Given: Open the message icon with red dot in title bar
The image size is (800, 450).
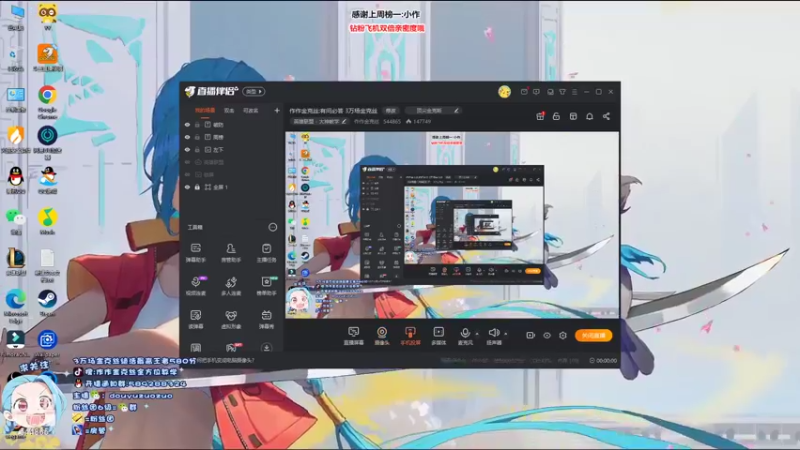Looking at the screenshot, I should (x=524, y=92).
